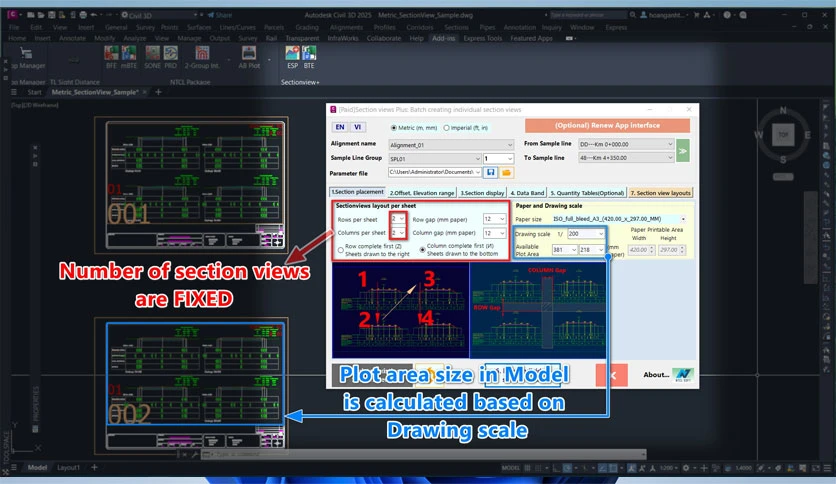The width and height of the screenshot is (836, 484).
Task: Click the Civil 3D application logo button
Action: tap(12, 15)
